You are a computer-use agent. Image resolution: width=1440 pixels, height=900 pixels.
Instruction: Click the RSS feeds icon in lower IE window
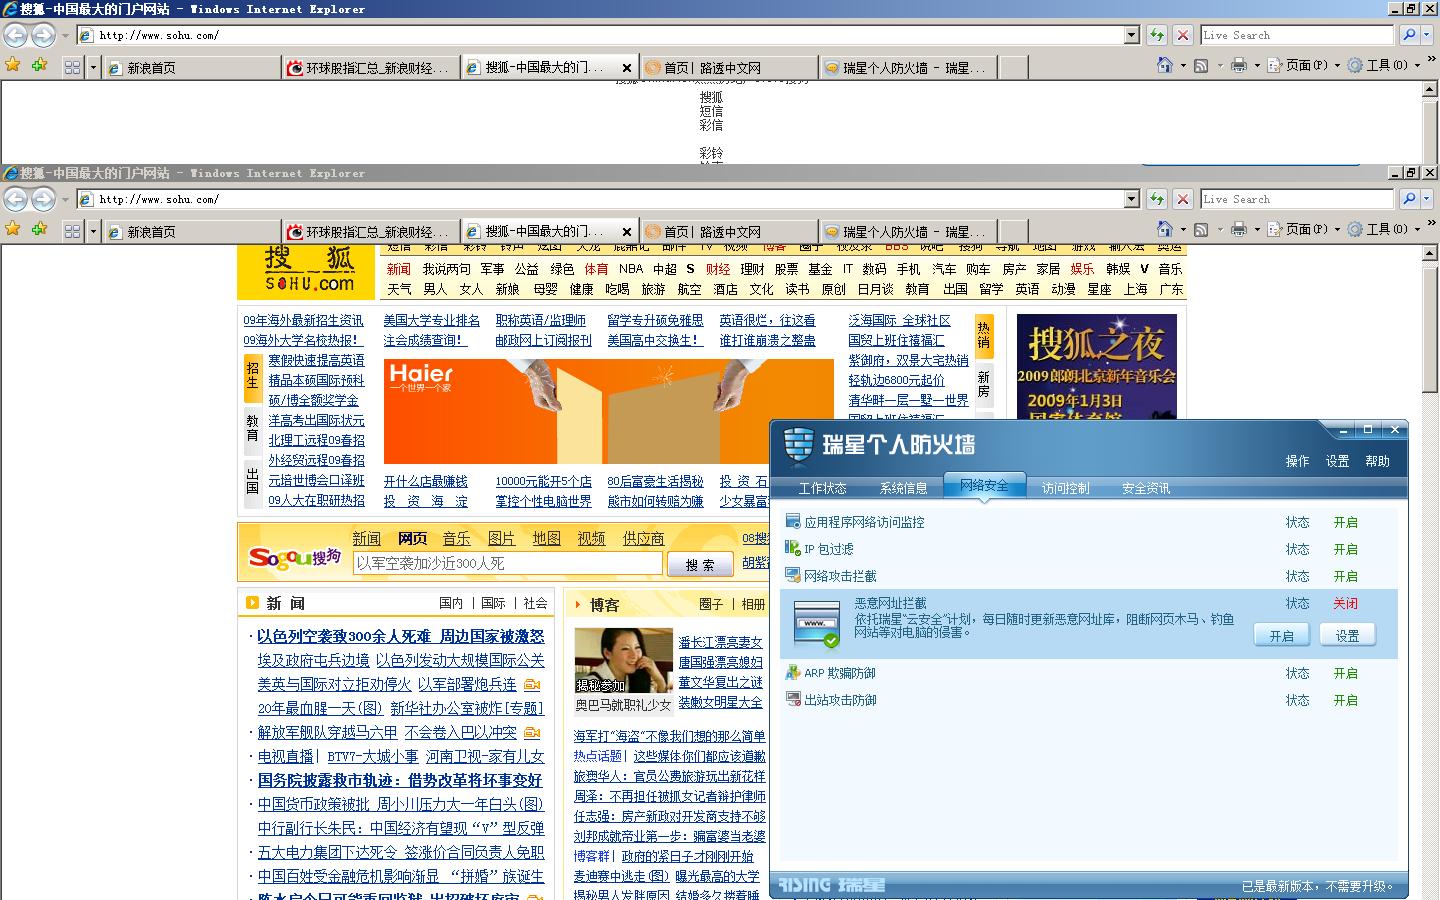click(1201, 229)
